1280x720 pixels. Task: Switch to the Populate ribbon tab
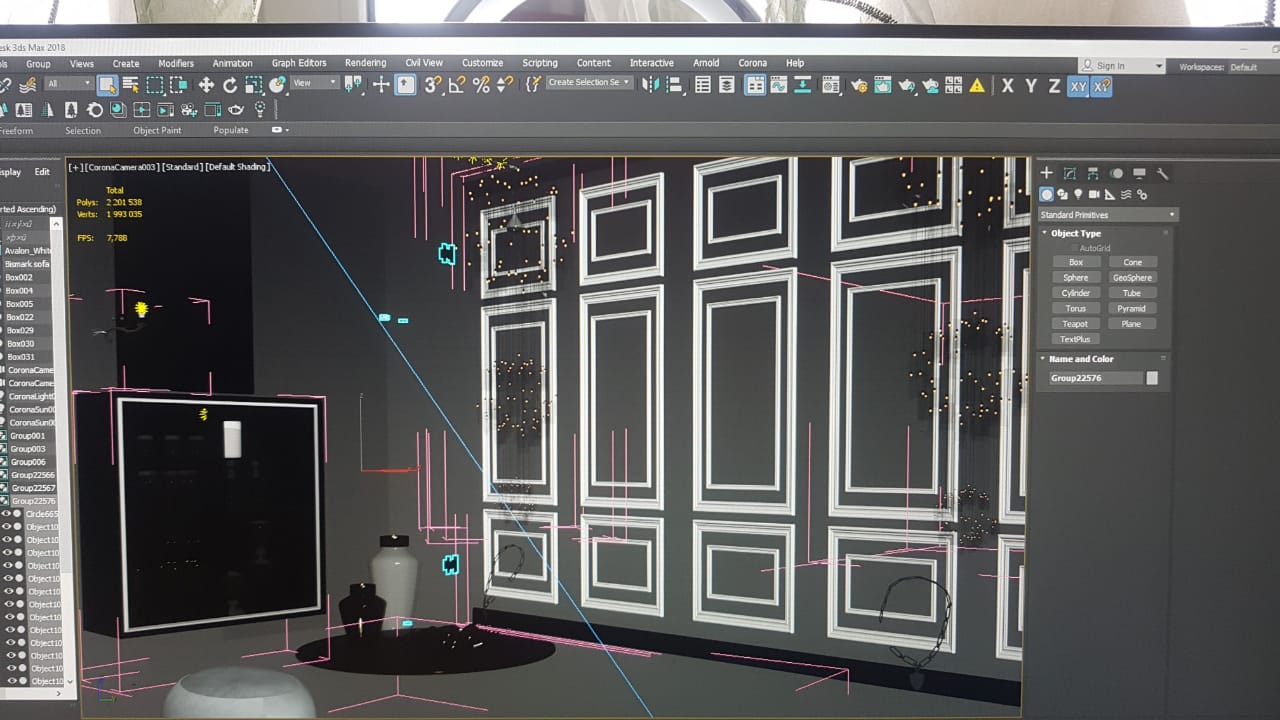tap(231, 130)
